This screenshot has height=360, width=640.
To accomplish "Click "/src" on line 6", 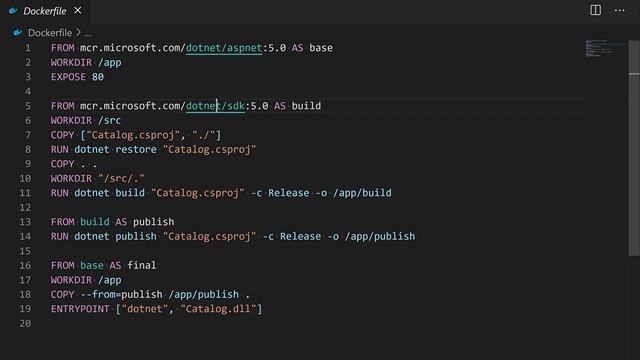I will [x=109, y=120].
